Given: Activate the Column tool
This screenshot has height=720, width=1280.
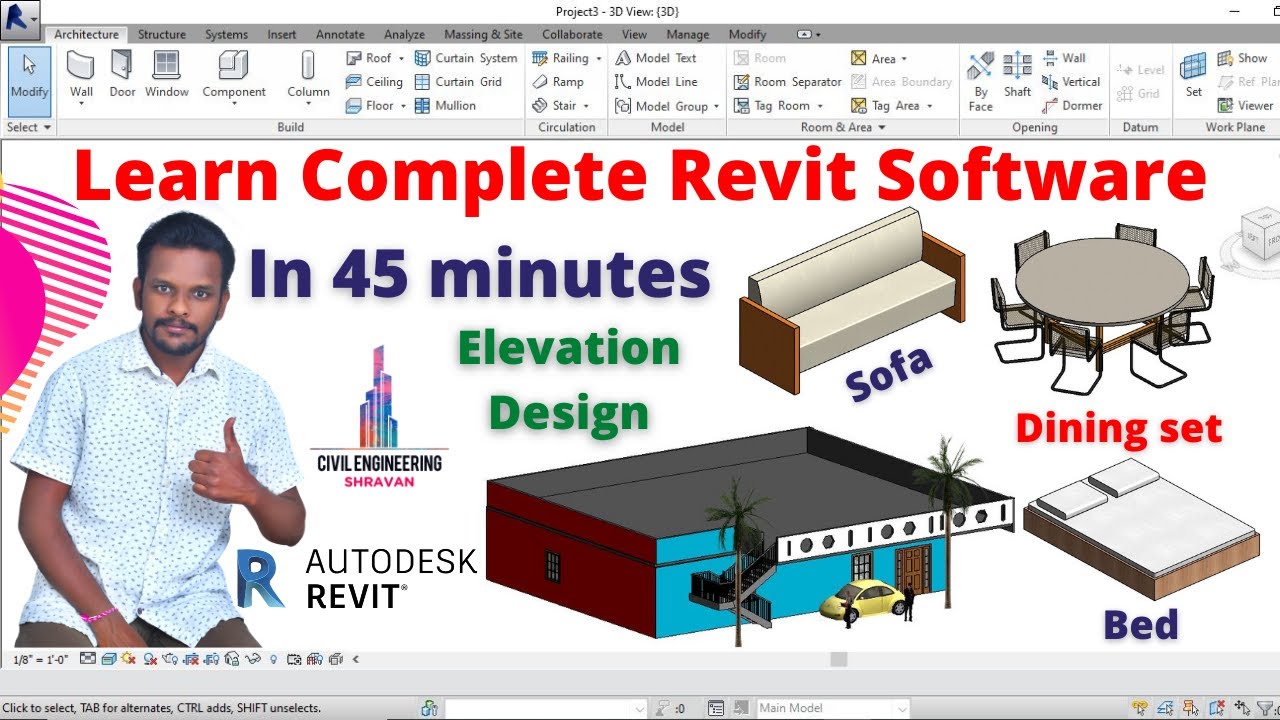Looking at the screenshot, I should tap(308, 76).
